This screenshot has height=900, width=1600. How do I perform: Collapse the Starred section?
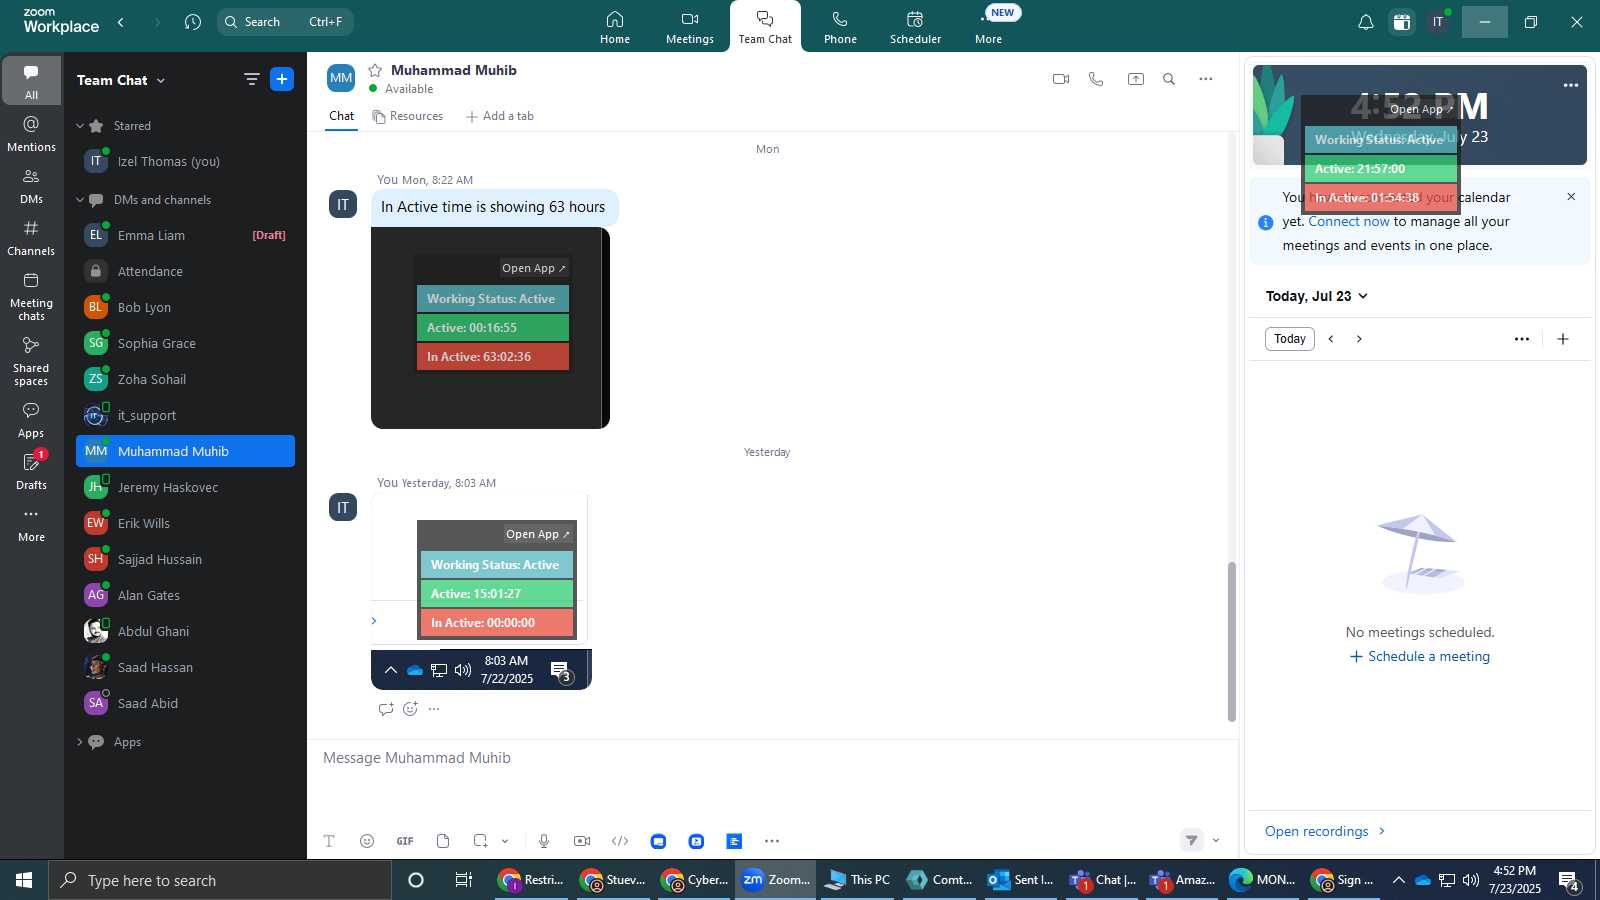pyautogui.click(x=80, y=126)
